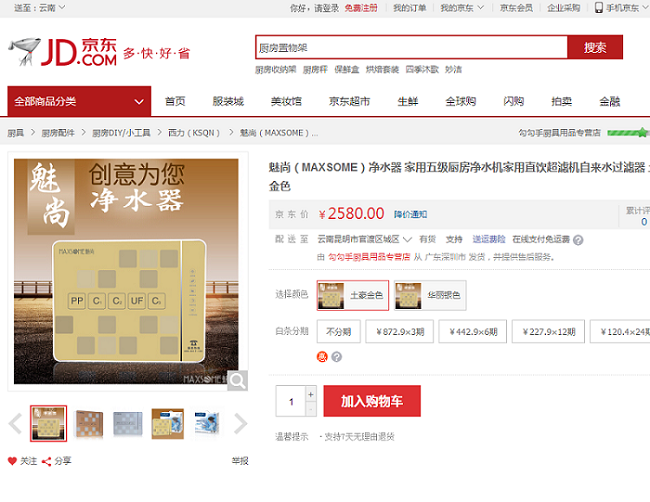Click the 加入购物车 button
The image size is (650, 502).
(372, 401)
